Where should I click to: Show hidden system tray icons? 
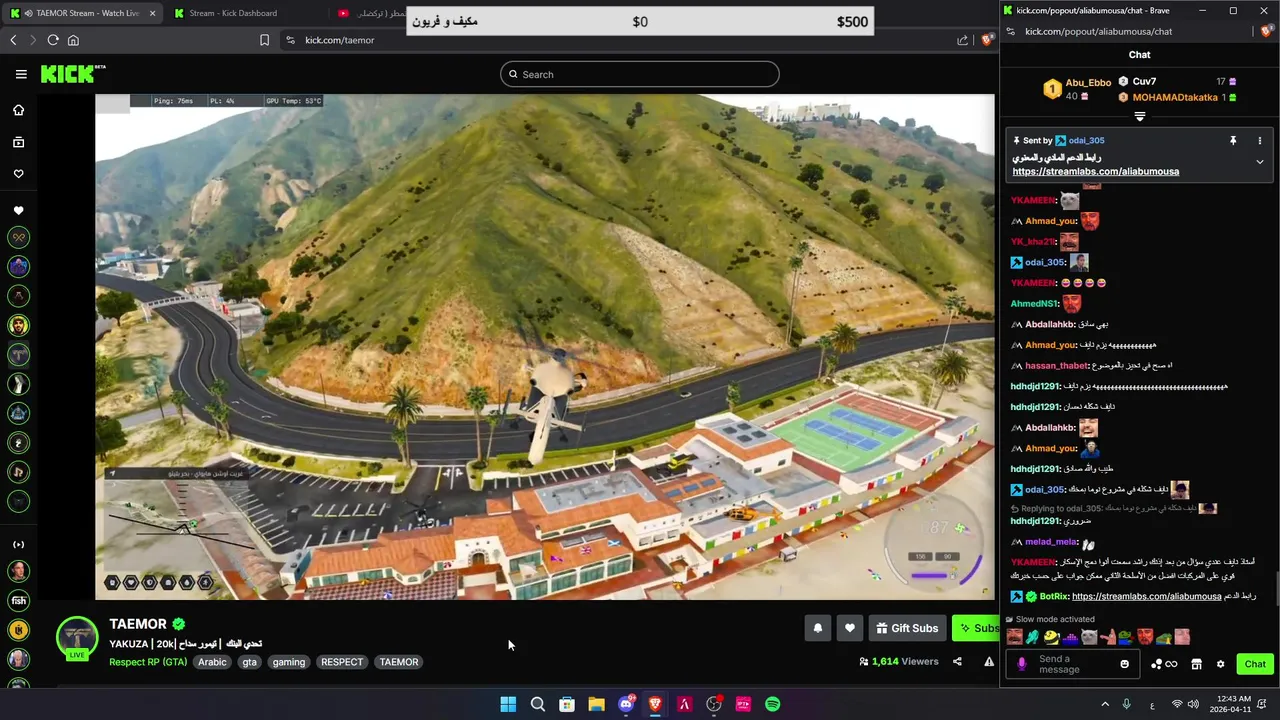pyautogui.click(x=1105, y=704)
